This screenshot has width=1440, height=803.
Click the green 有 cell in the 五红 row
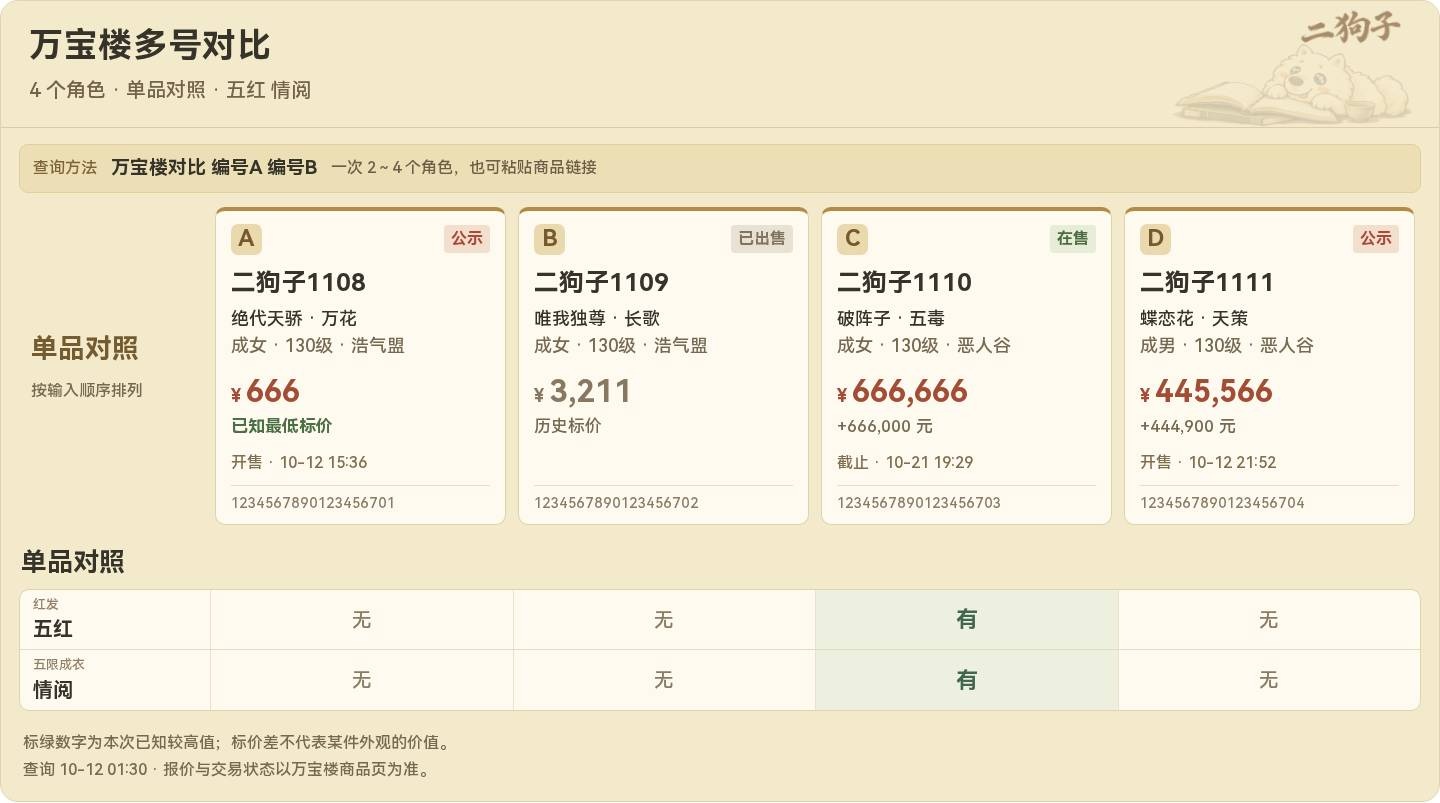966,620
